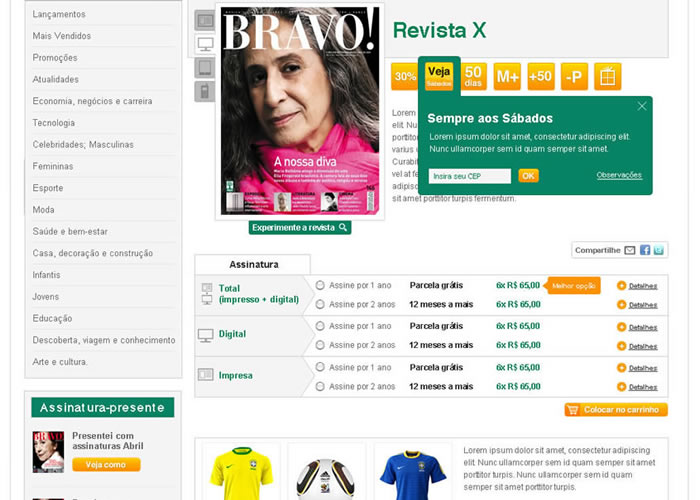Open Esporte category
700x500 pixels.
click(48, 188)
